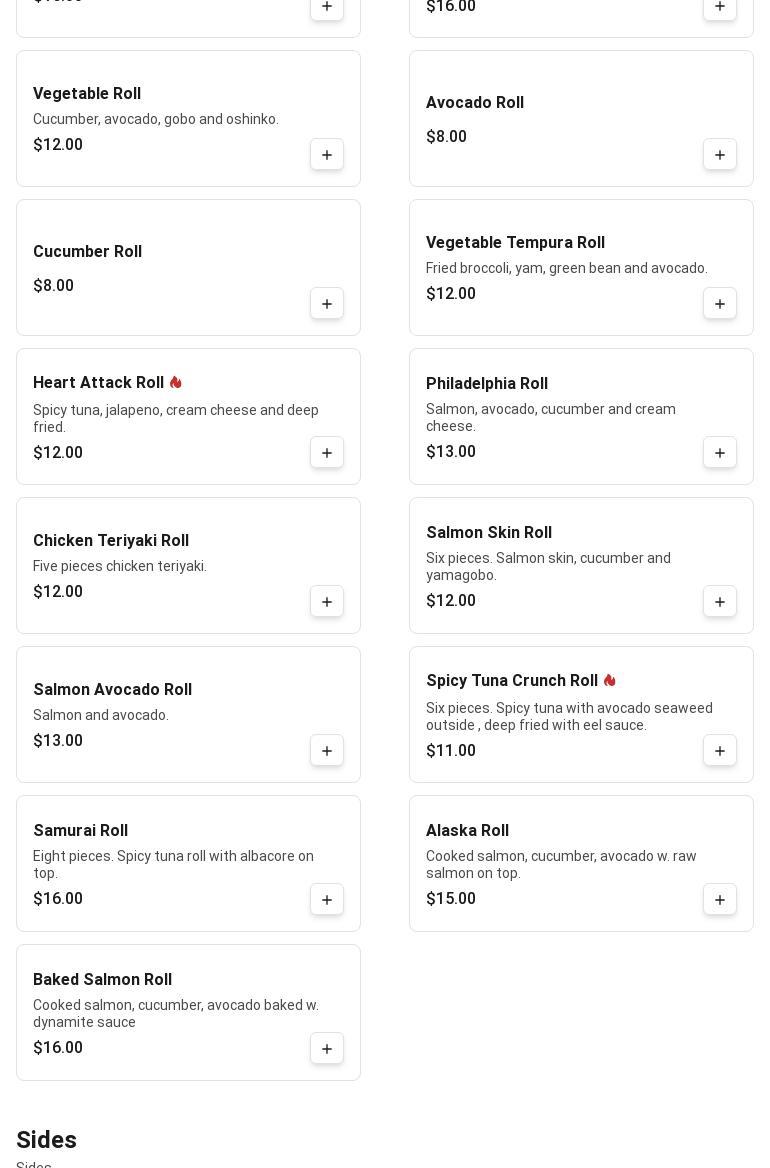Select the Samurai Roll name

(x=80, y=831)
